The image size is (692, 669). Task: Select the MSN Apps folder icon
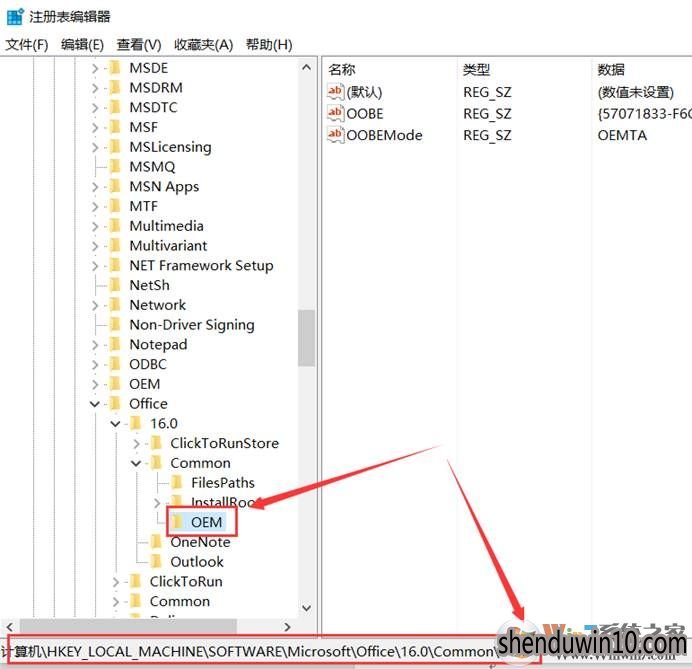tap(115, 186)
